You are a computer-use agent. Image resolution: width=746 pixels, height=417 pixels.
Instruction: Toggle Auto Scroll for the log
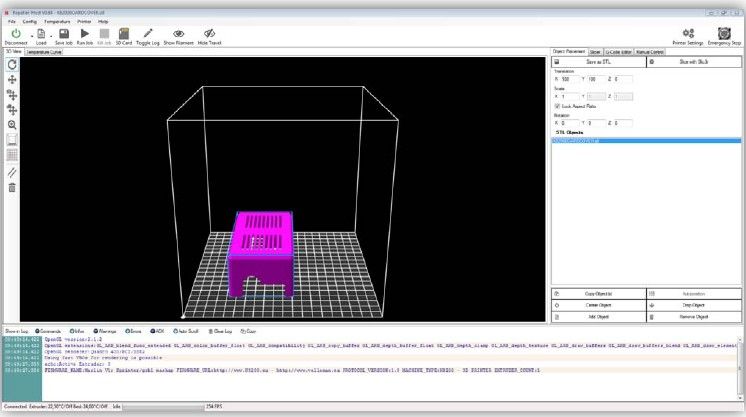point(186,331)
